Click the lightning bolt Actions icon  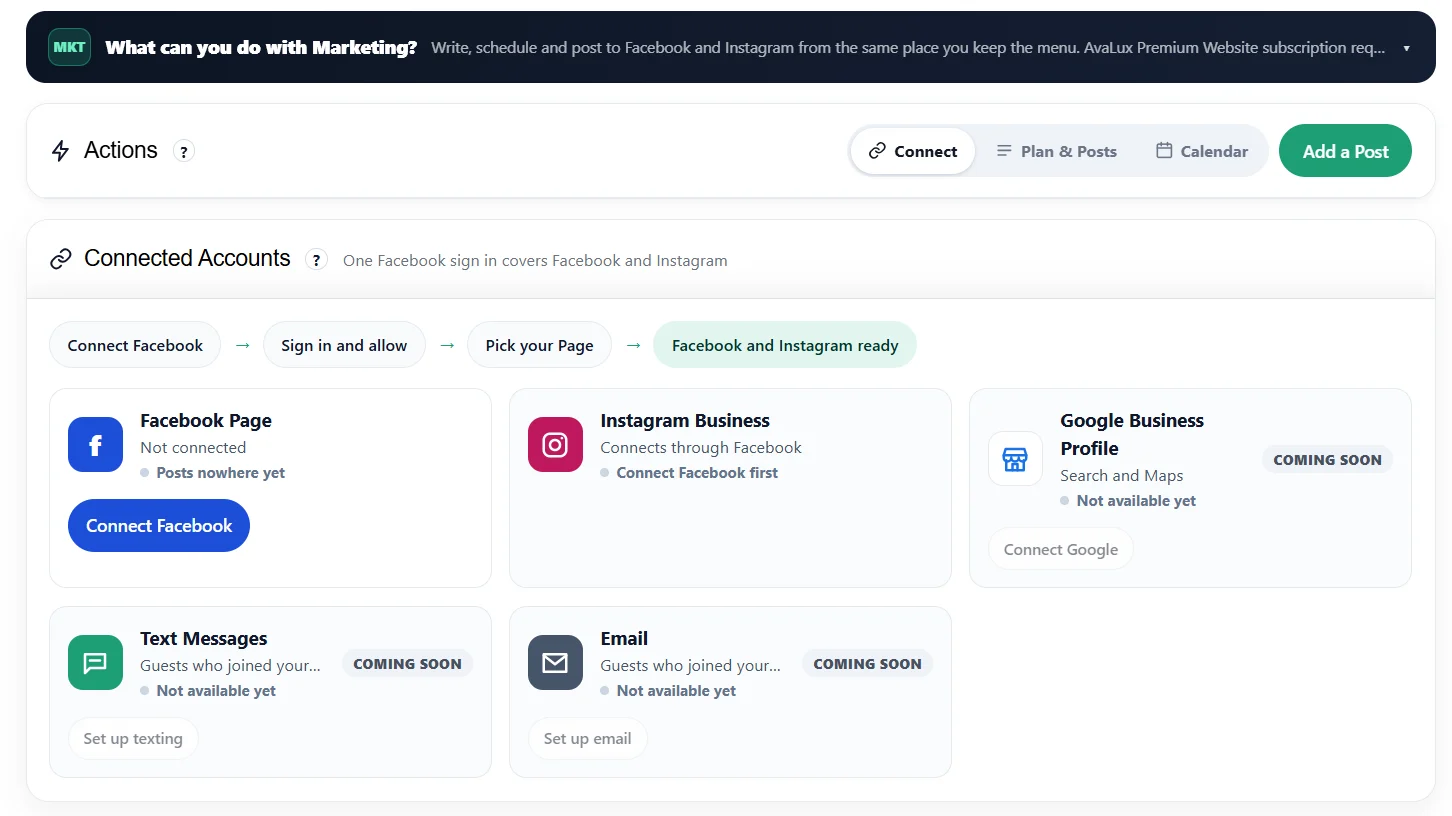[61, 151]
